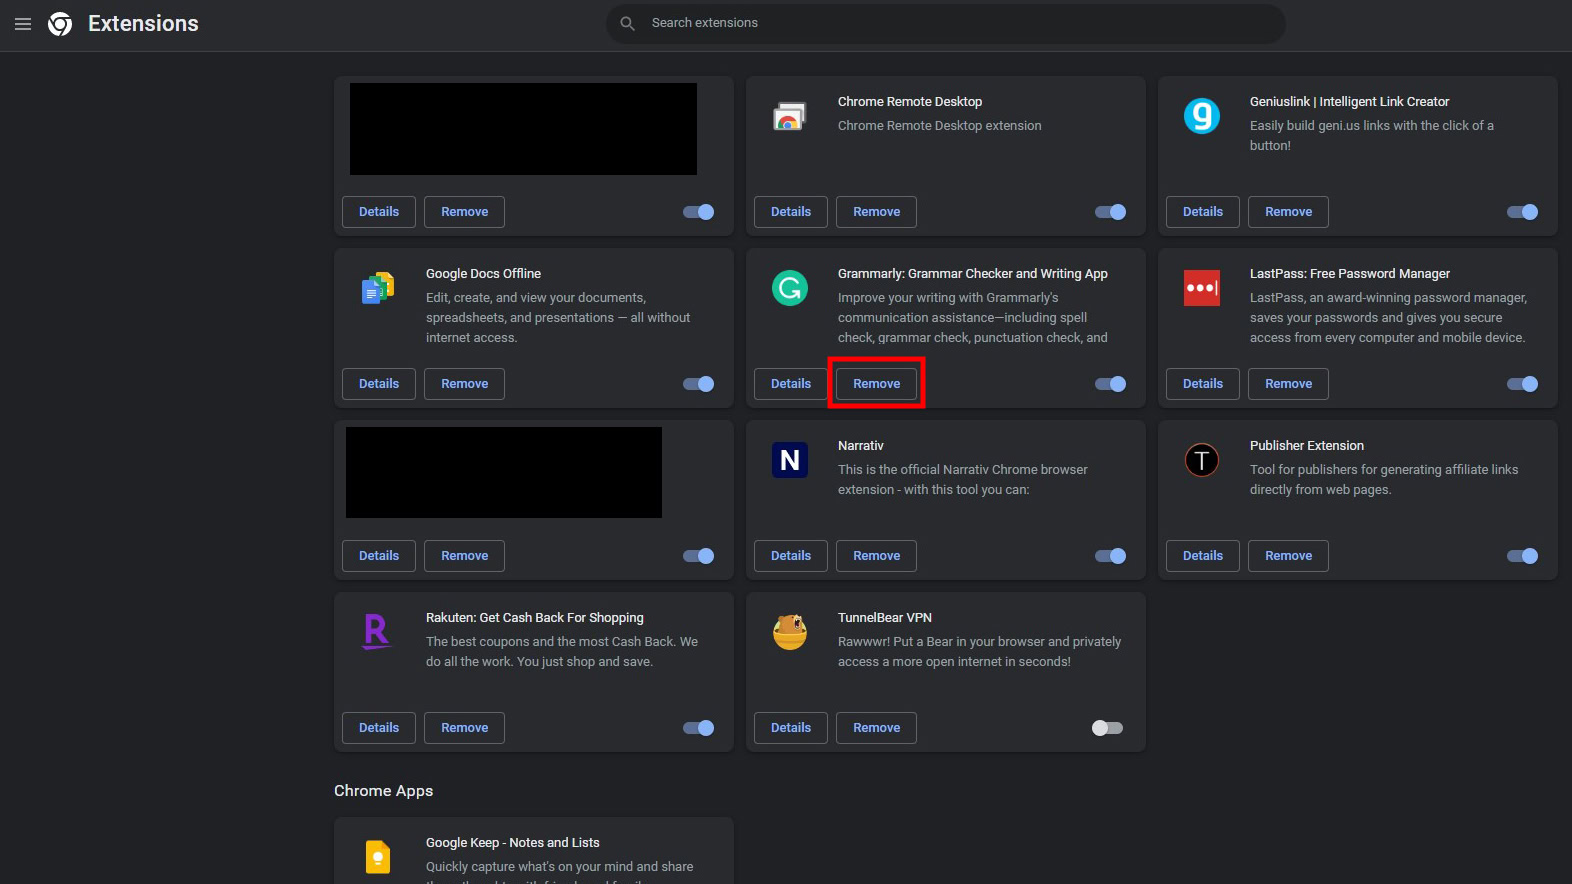Click the "Chrome Remote Desktop" title text
1572x884 pixels.
(910, 102)
